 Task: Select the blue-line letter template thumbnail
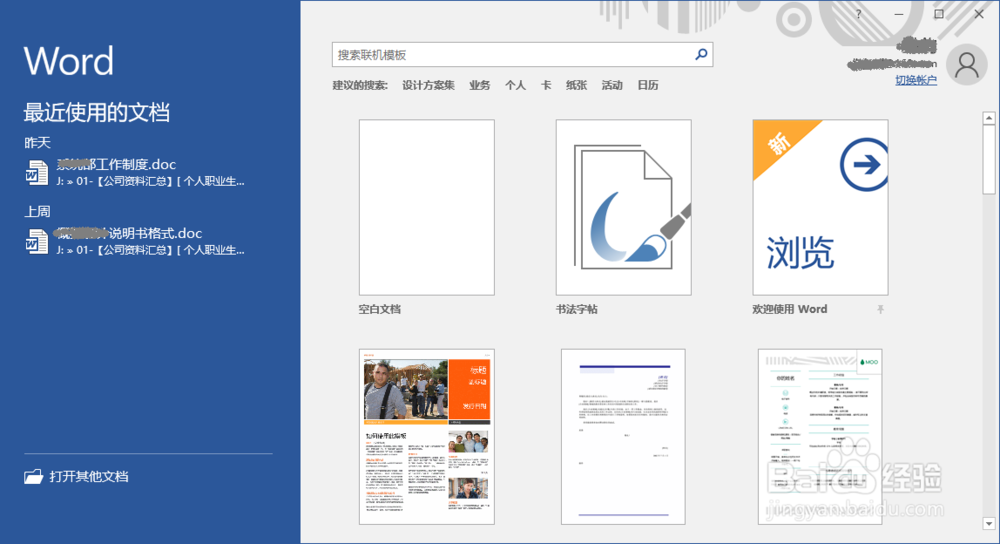click(x=624, y=437)
